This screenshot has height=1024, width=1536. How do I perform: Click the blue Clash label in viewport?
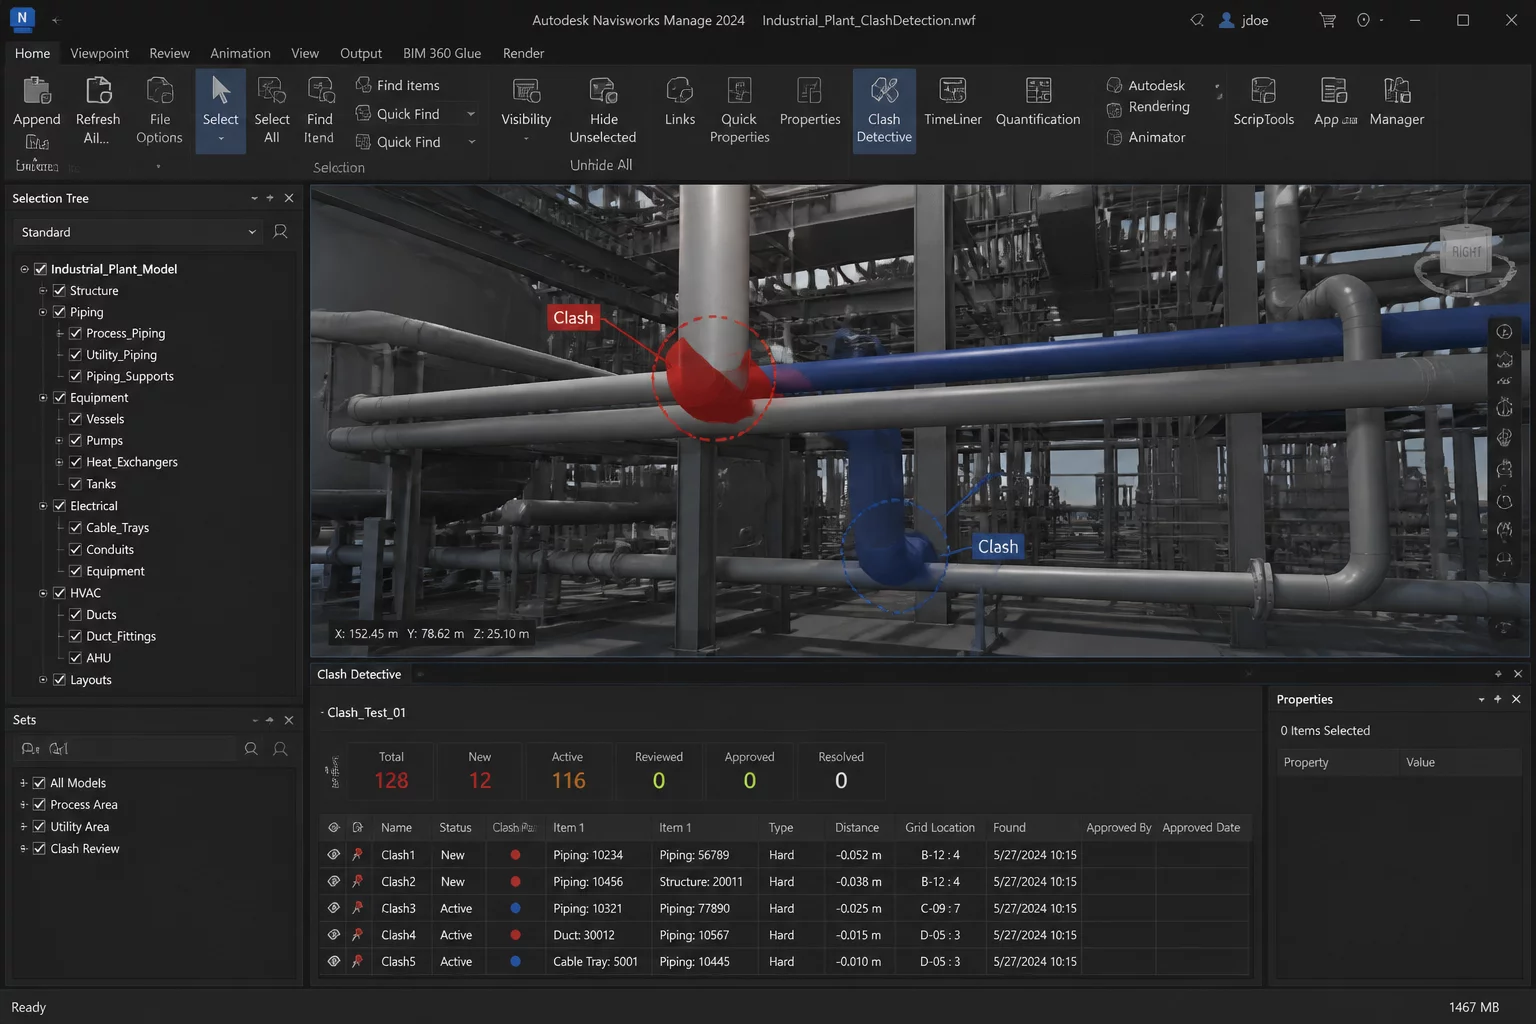pyautogui.click(x=998, y=547)
